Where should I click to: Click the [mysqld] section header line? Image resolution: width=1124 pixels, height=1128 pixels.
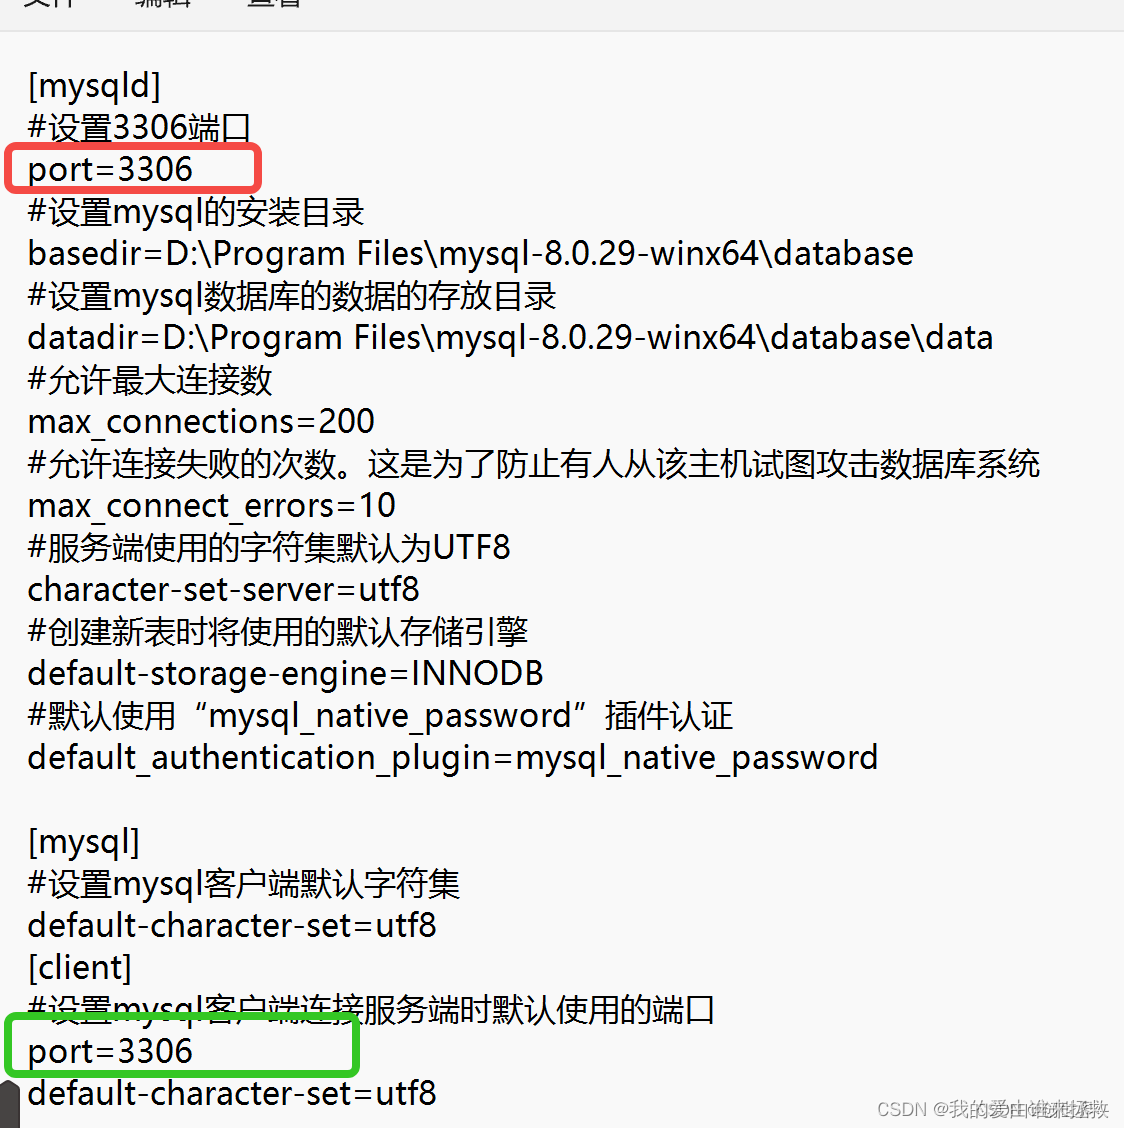coord(94,86)
